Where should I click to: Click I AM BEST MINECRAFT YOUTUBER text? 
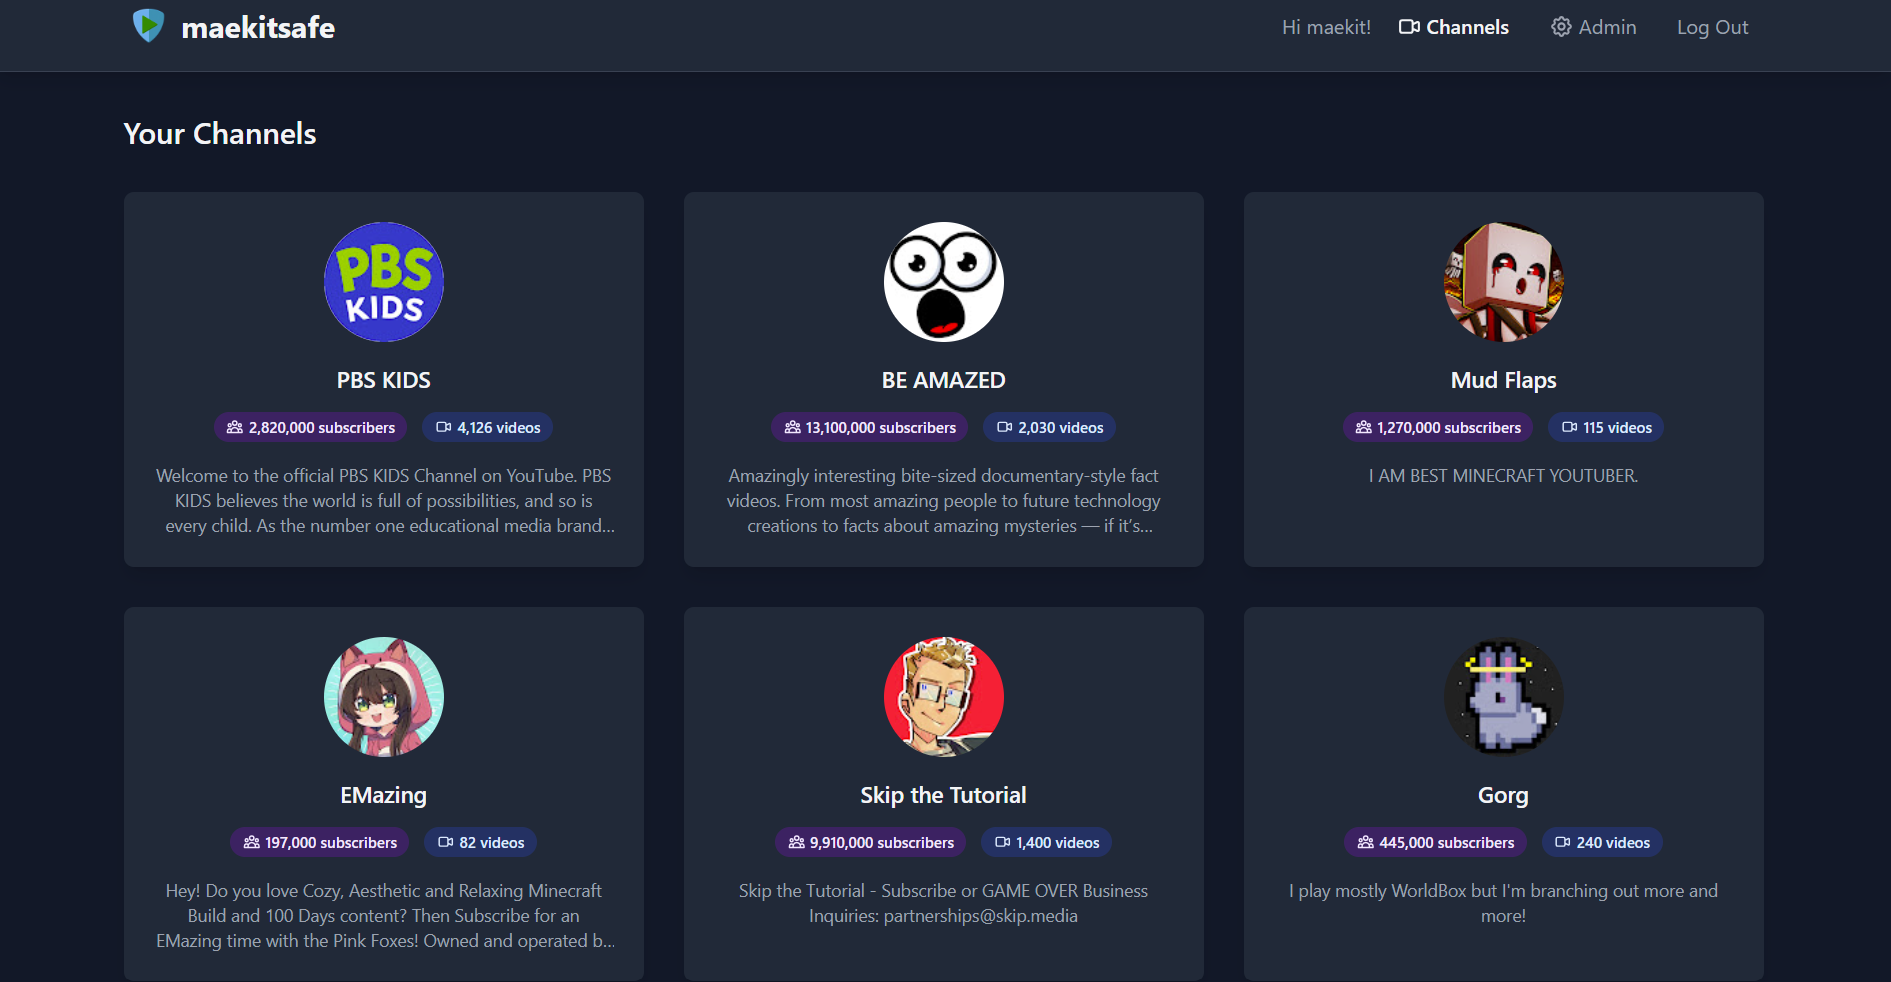[1504, 476]
